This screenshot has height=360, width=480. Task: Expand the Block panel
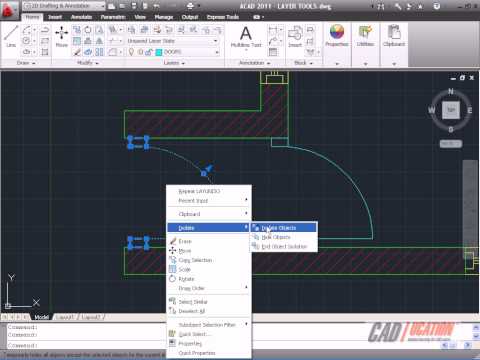tap(304, 63)
